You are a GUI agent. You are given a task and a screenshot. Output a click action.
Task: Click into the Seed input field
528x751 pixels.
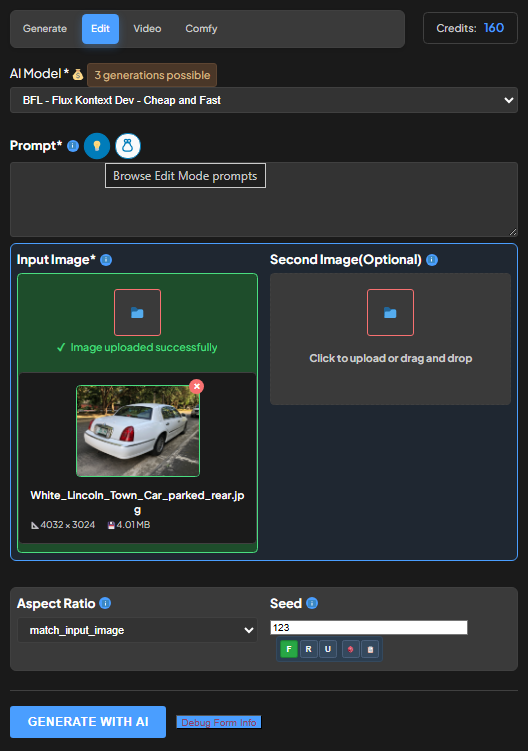pyautogui.click(x=369, y=627)
